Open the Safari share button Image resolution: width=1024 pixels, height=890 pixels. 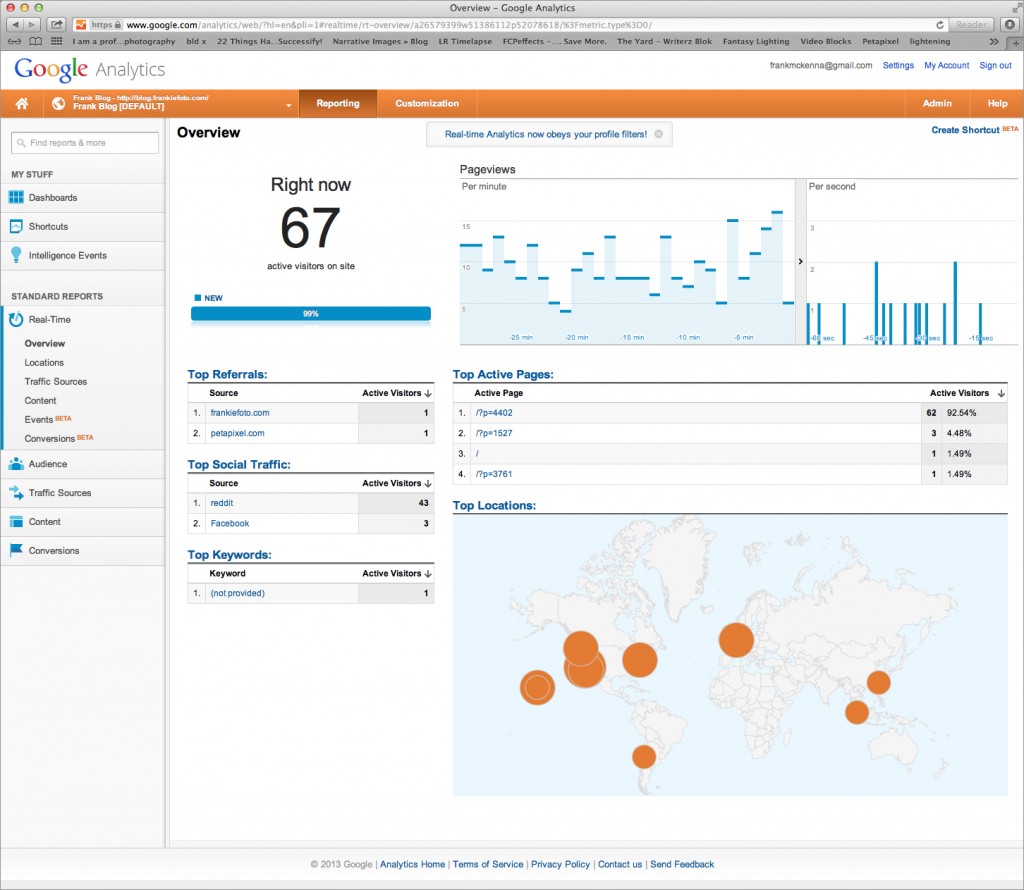[x=57, y=25]
